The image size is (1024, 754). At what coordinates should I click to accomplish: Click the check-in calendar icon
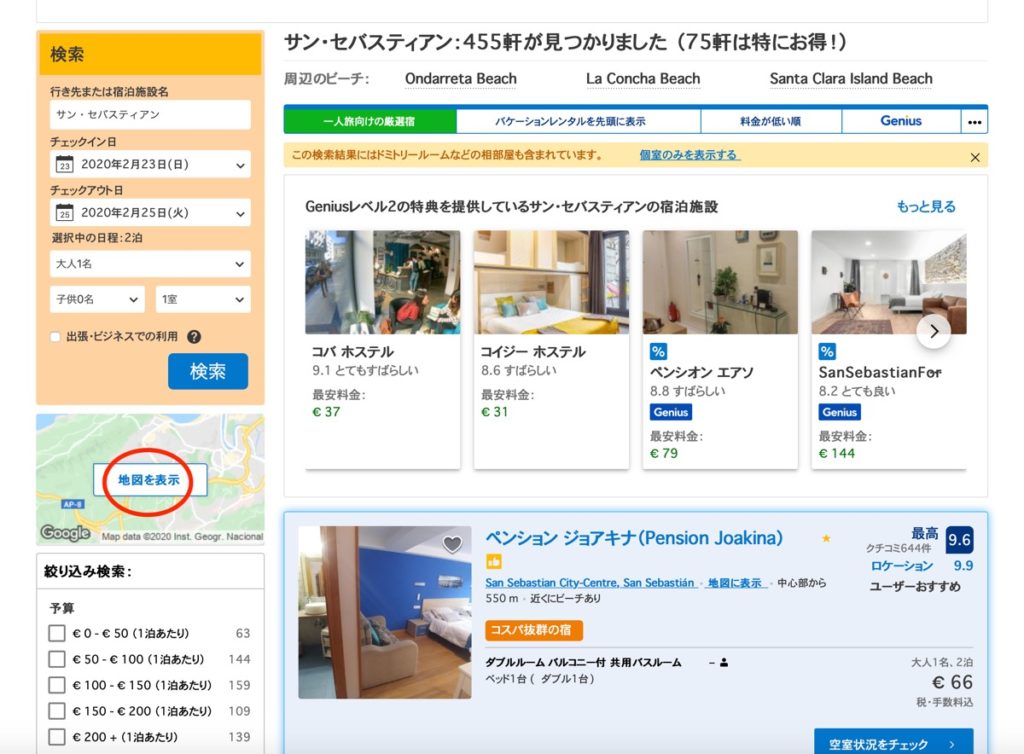point(64,165)
